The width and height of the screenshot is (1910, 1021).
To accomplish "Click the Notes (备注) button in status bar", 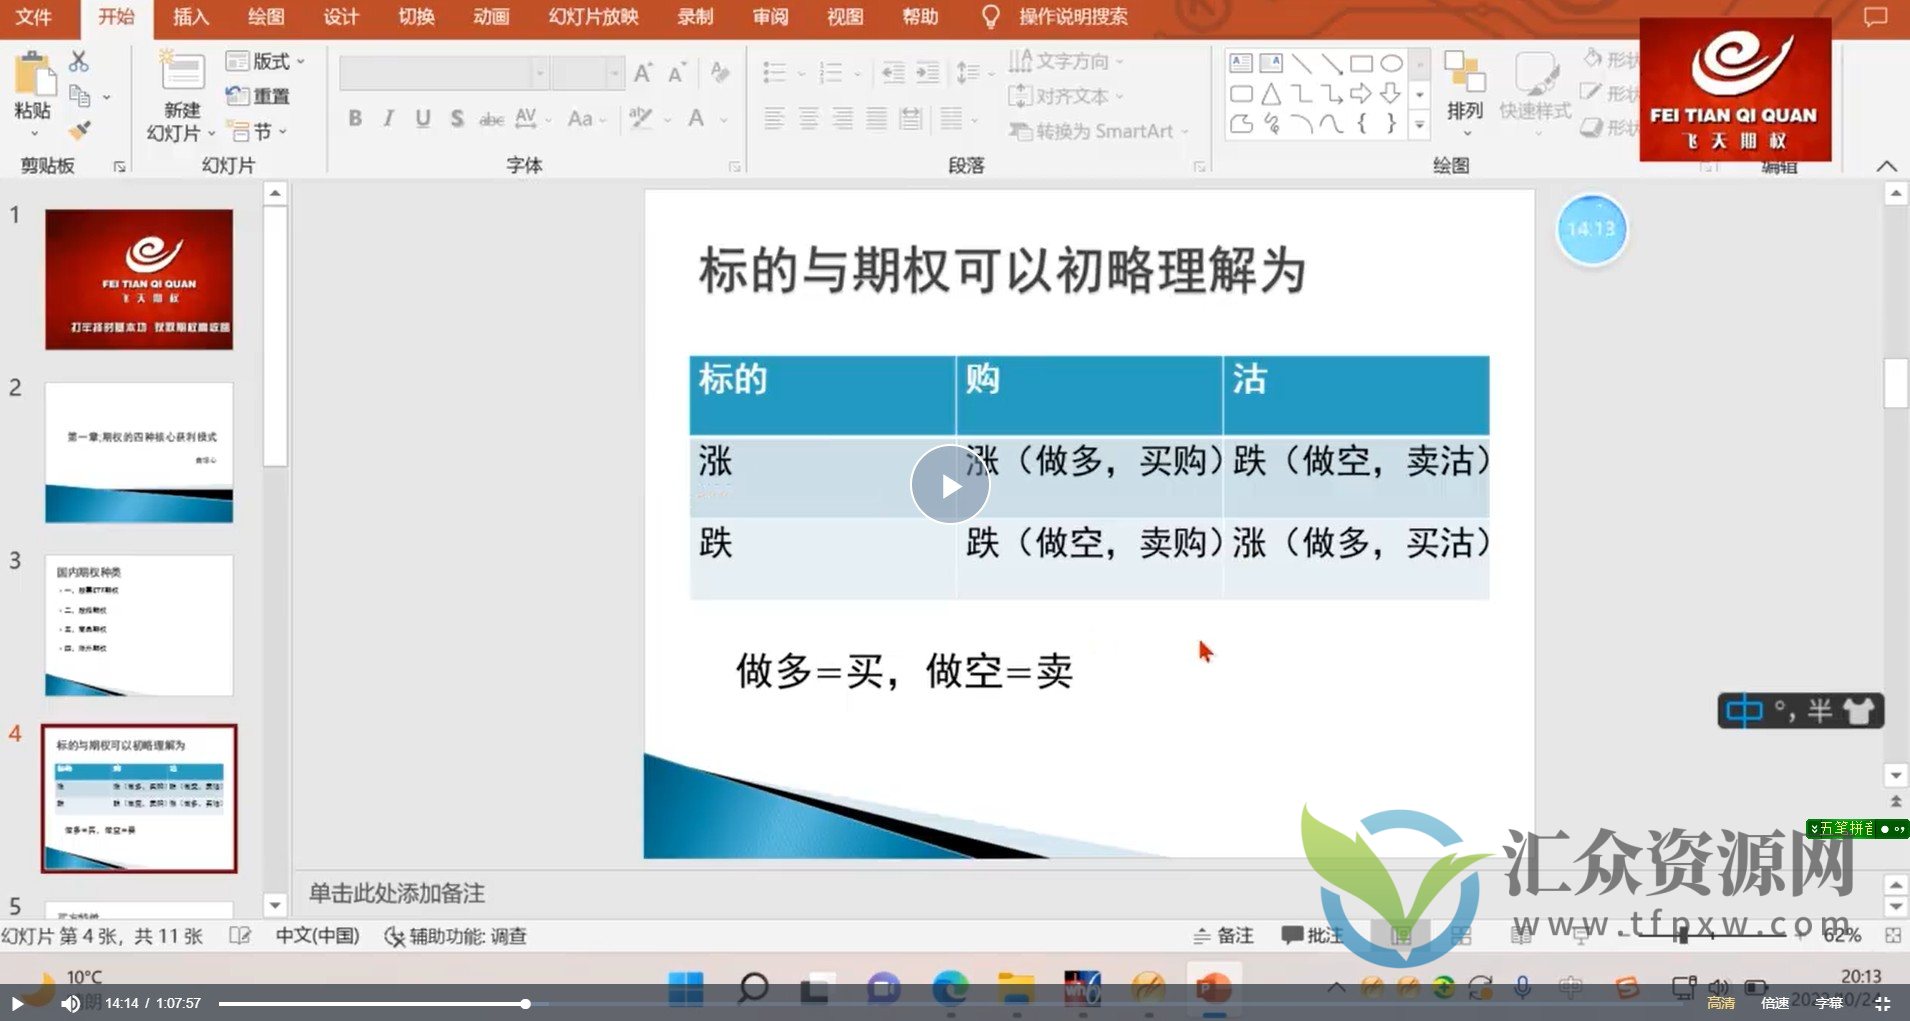I will click(x=1224, y=935).
